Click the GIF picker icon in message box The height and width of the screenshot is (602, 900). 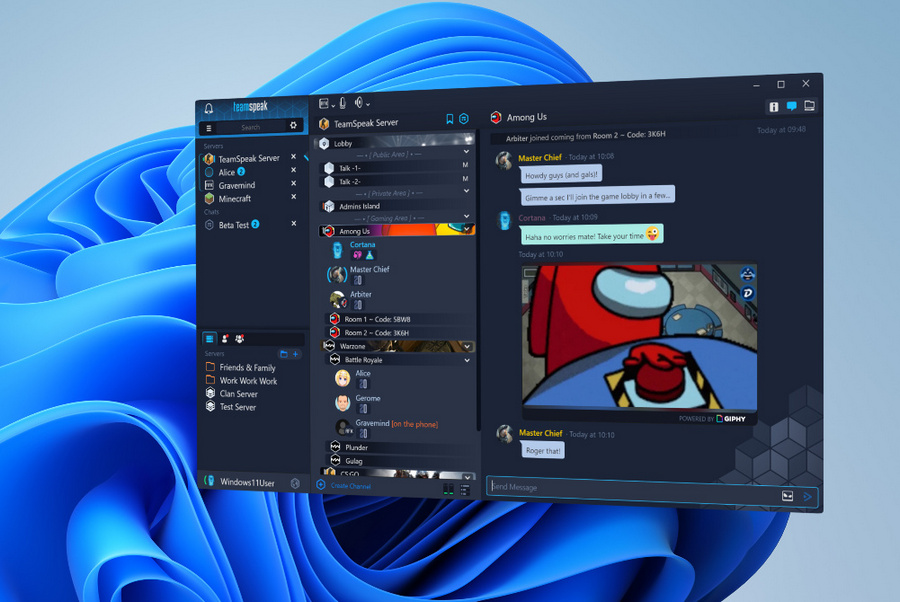(x=788, y=496)
